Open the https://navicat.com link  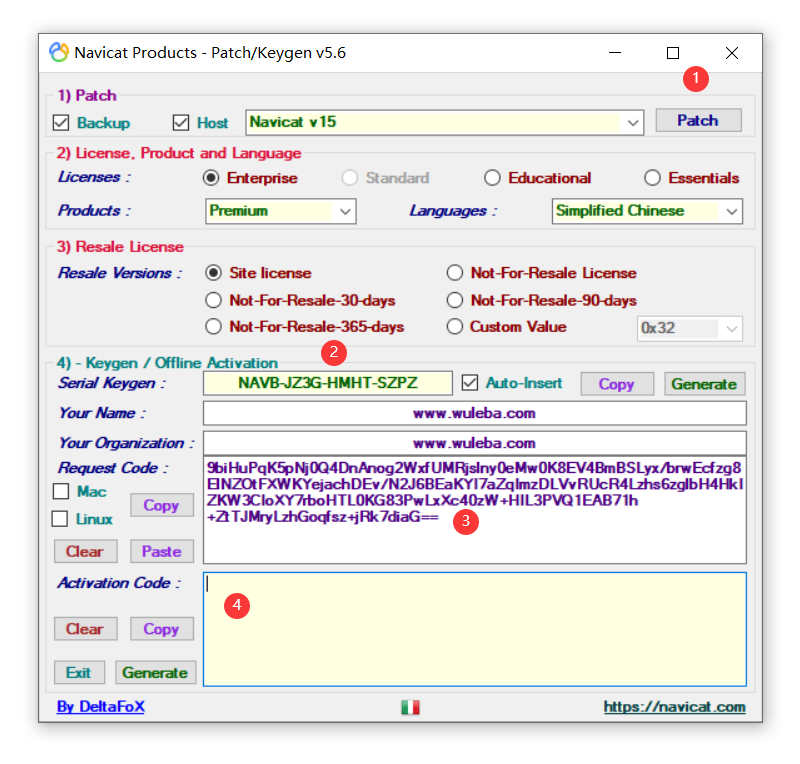pos(674,707)
